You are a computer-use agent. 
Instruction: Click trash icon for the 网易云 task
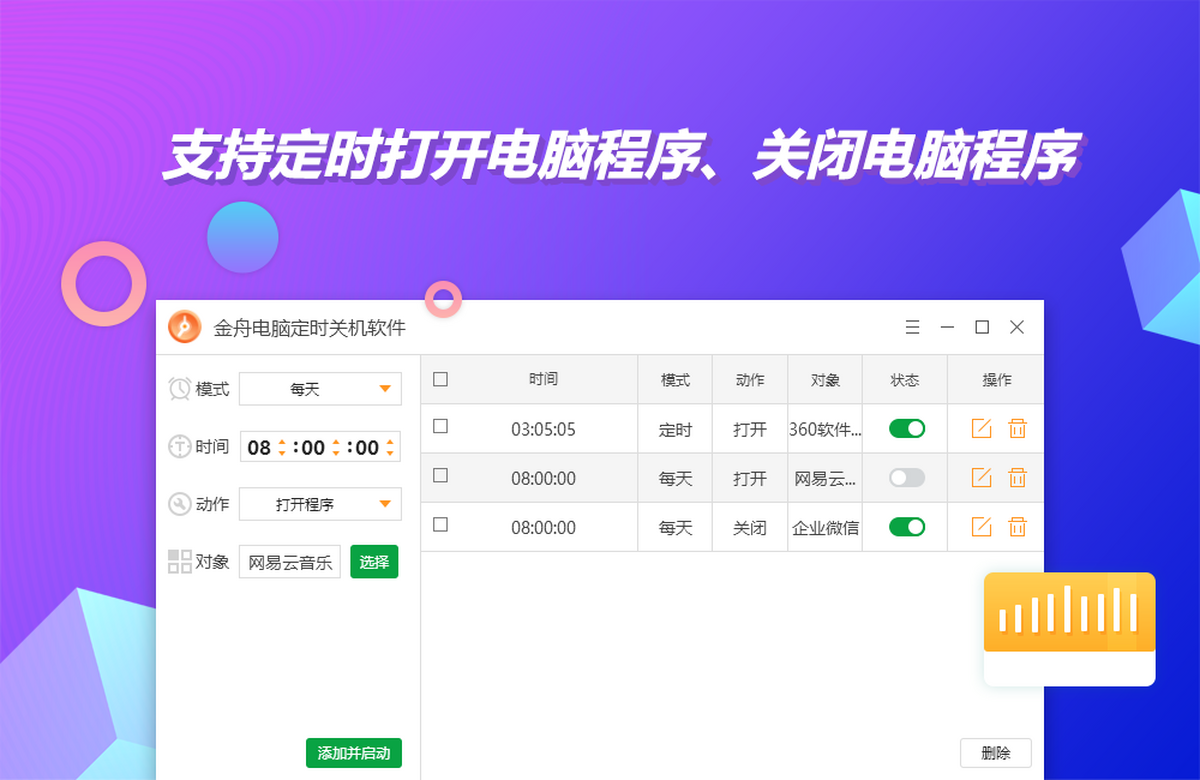click(1017, 478)
